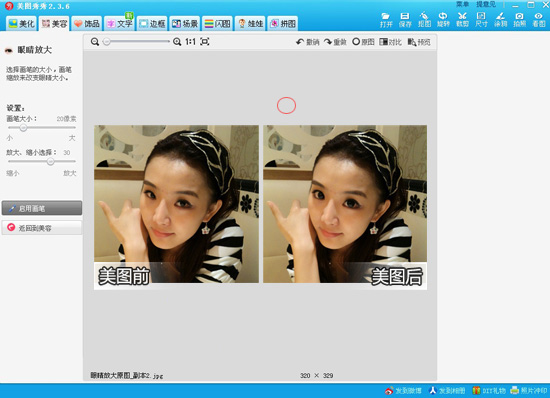Screen dimensions: 550x398
Task: Open the 闪图 animated image tab
Action: (217, 23)
